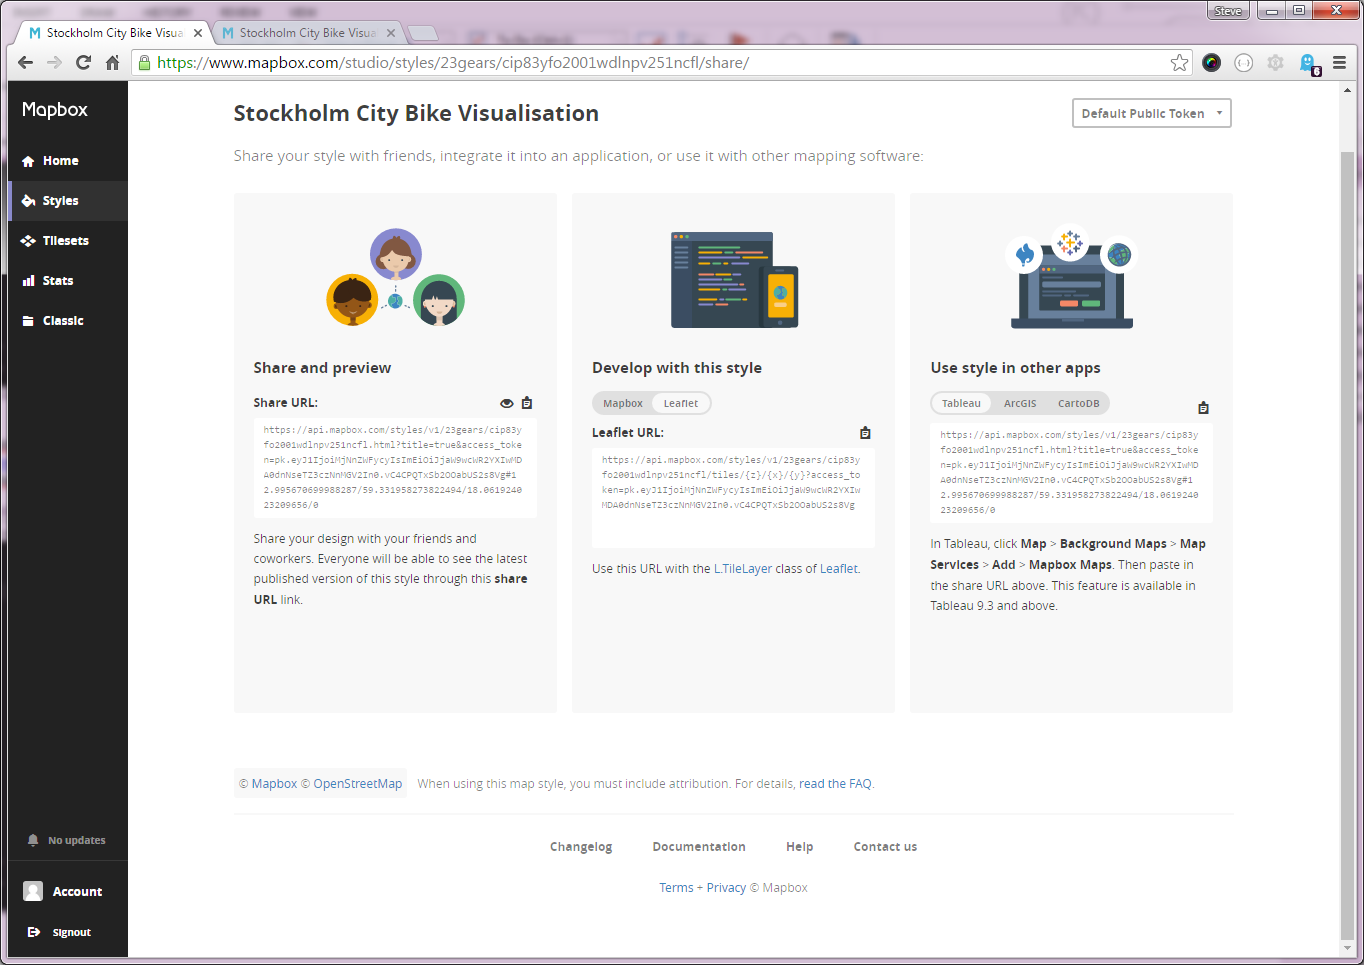Click Contact us in footer
1364x965 pixels.
(885, 847)
